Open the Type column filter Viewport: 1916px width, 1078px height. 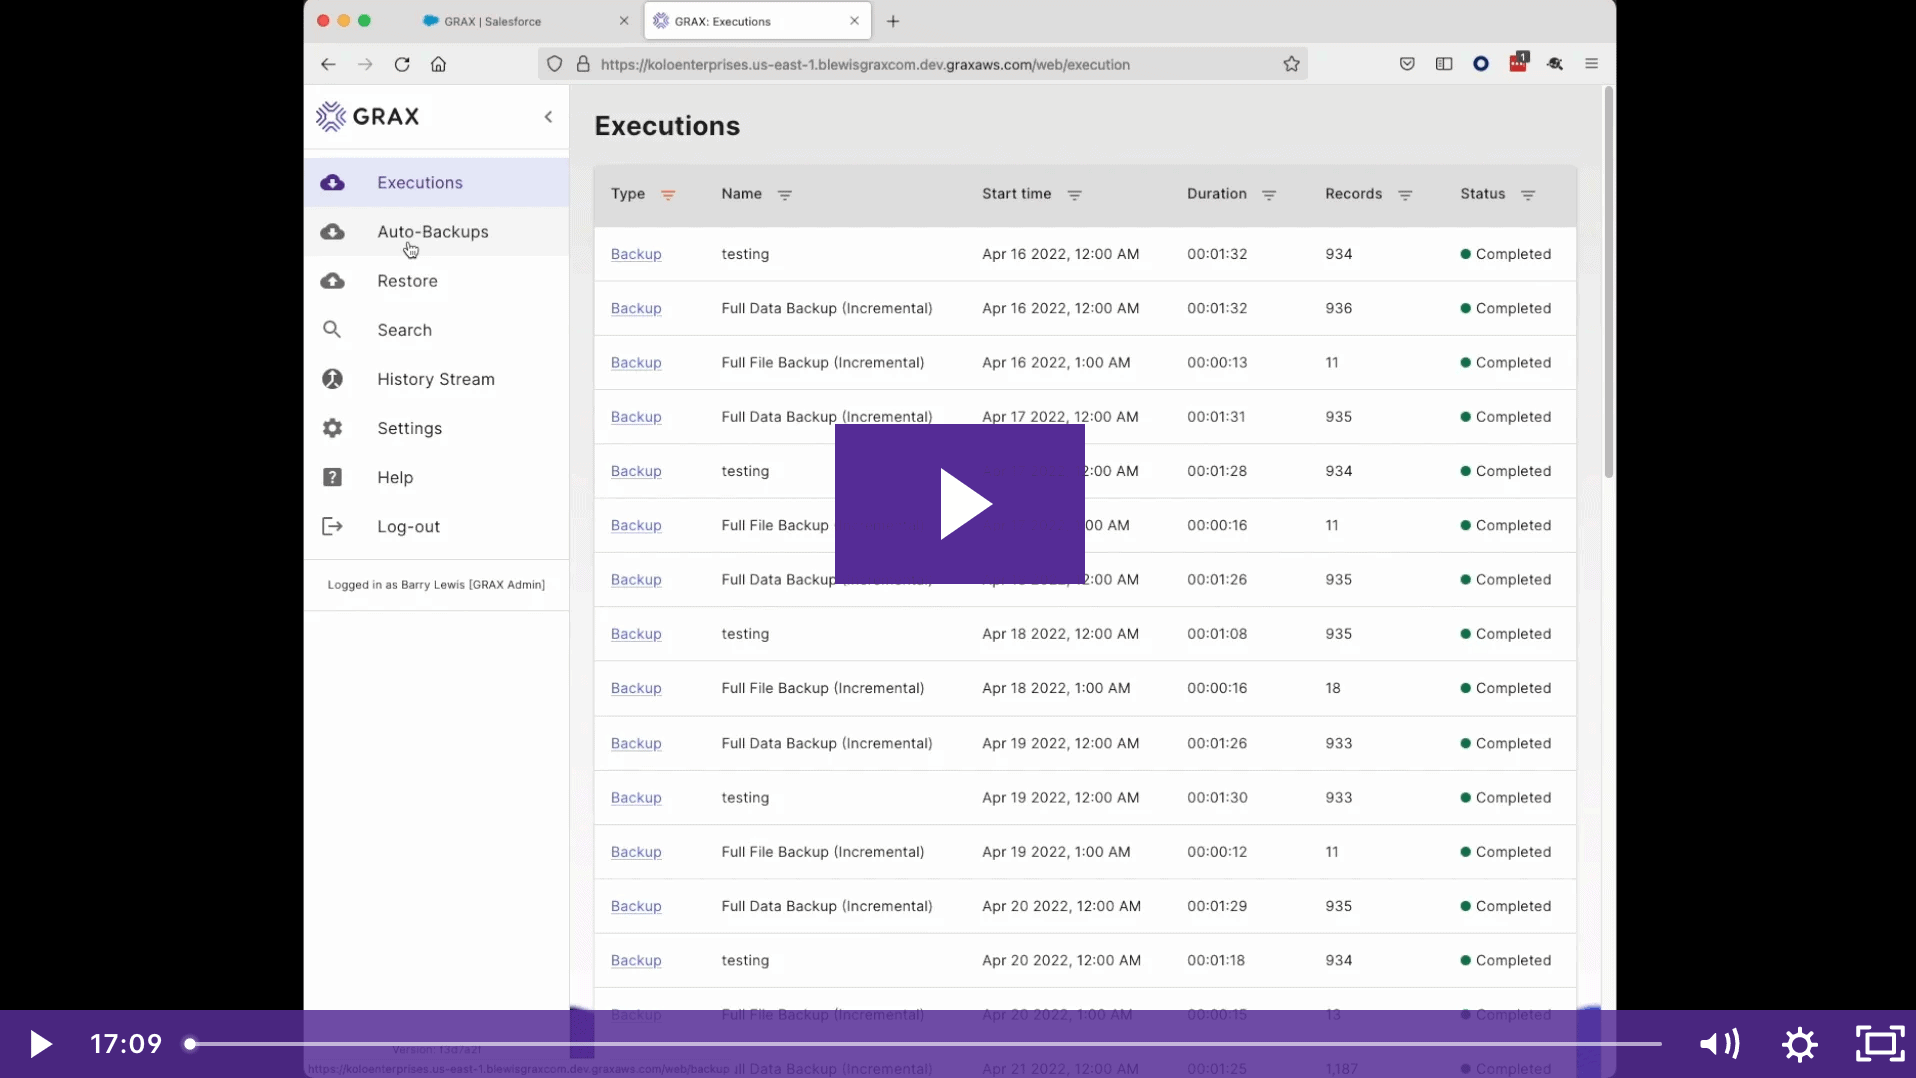[669, 195]
